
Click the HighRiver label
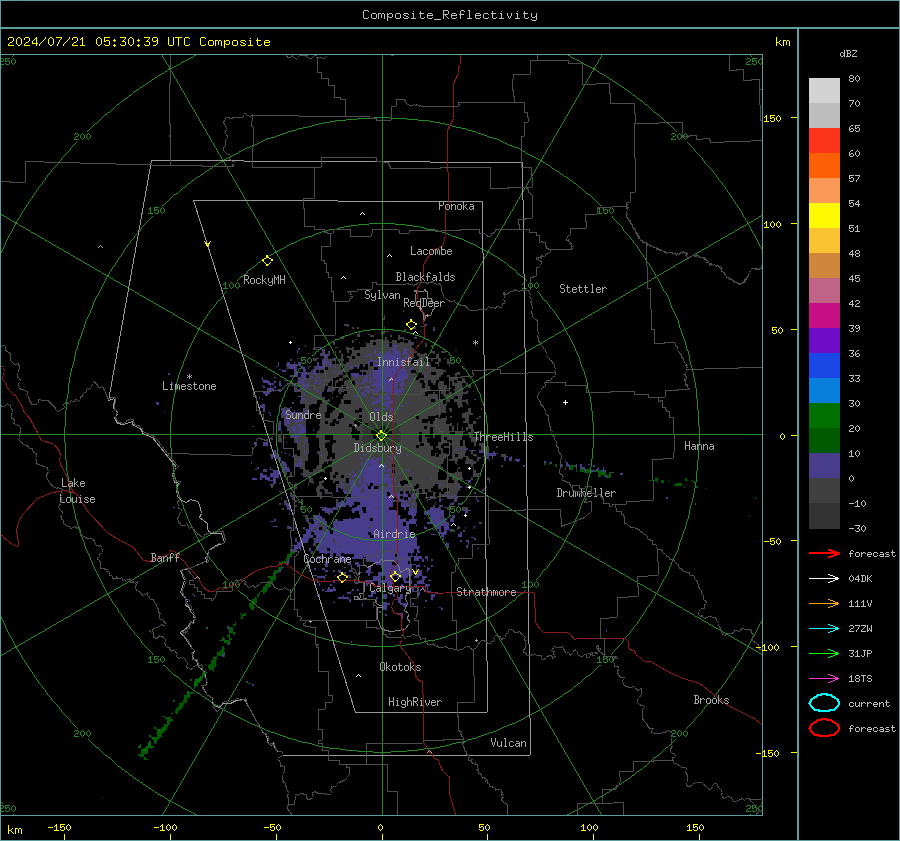tap(415, 702)
